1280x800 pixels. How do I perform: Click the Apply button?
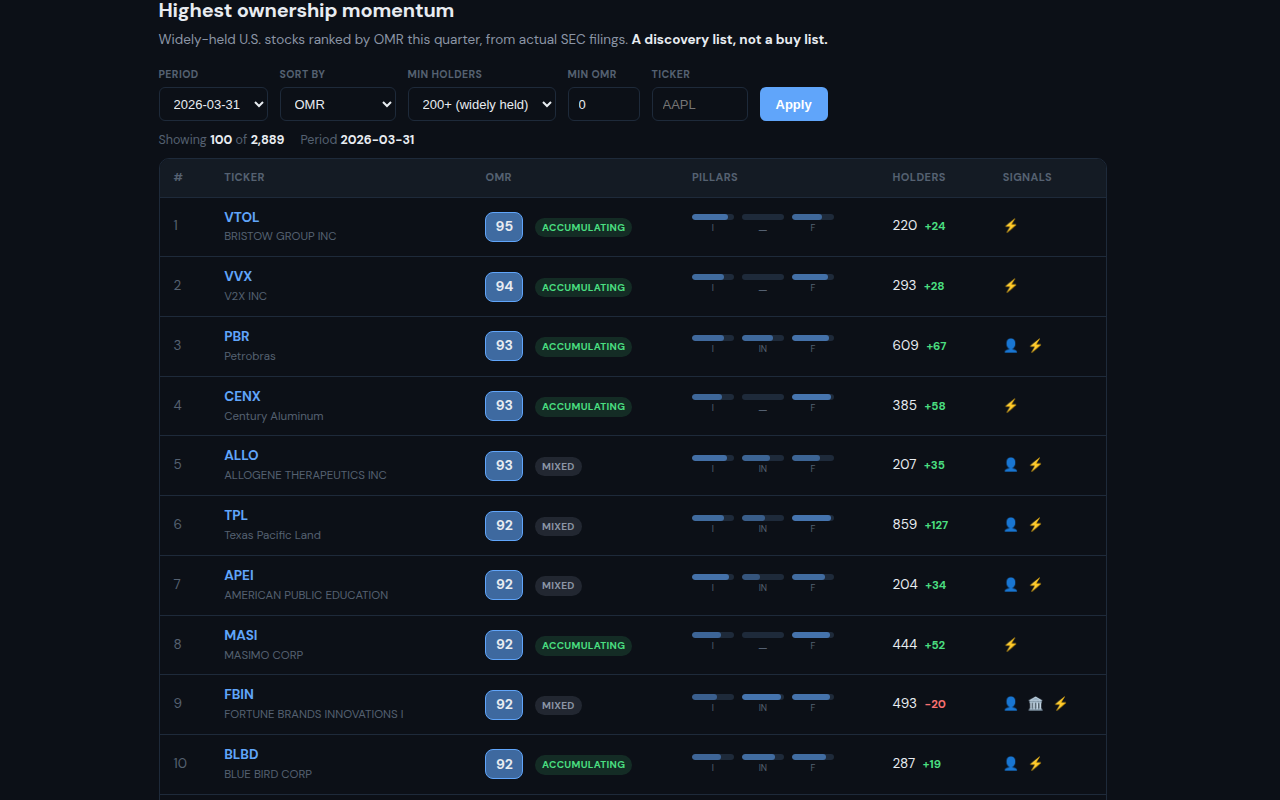coord(794,104)
